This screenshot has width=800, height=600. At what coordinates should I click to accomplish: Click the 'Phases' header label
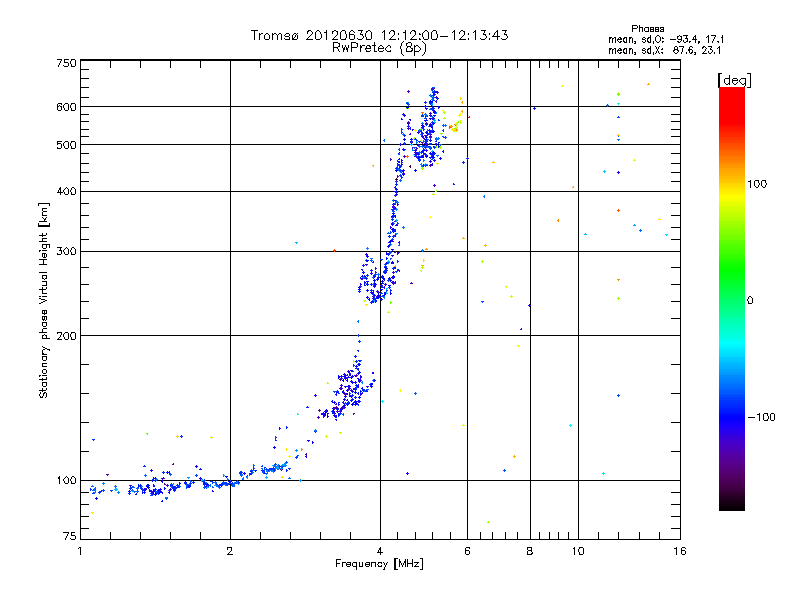647,29
